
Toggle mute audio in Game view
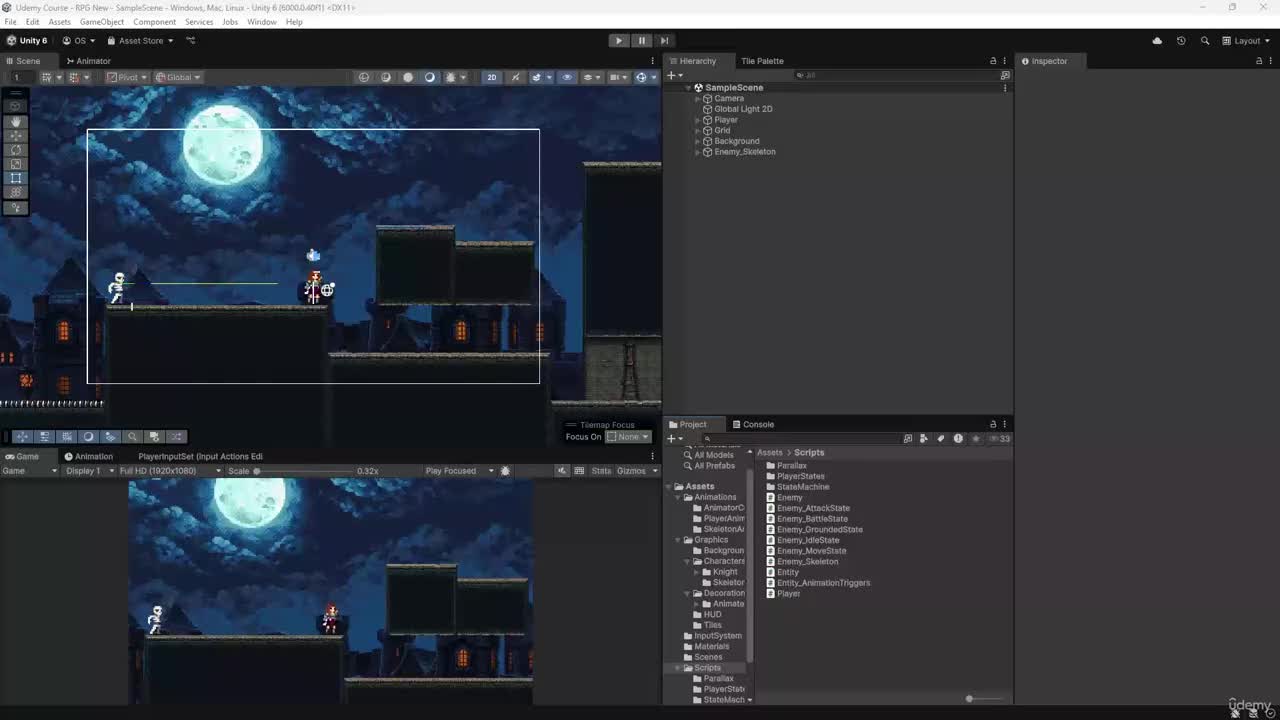coord(562,471)
